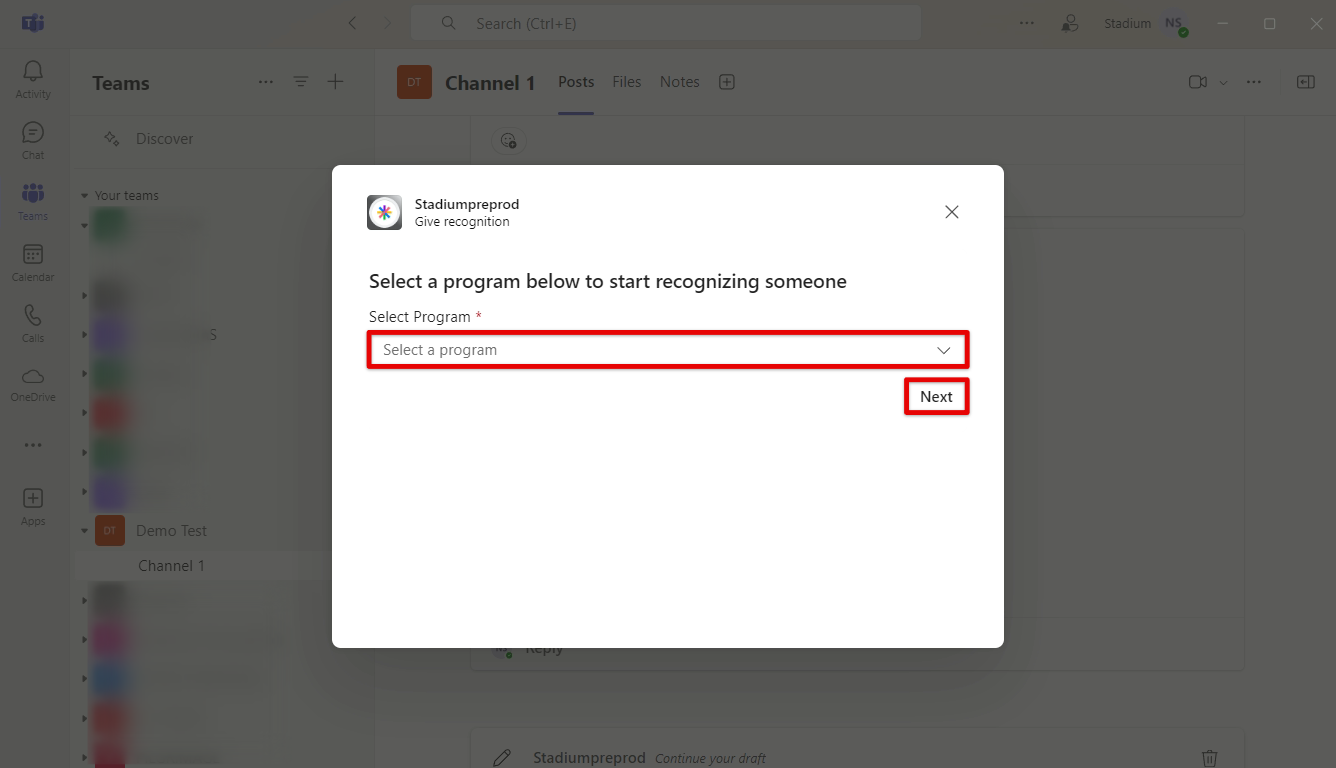Open OneDrive from the sidebar
Image resolution: width=1336 pixels, height=768 pixels.
pyautogui.click(x=33, y=384)
